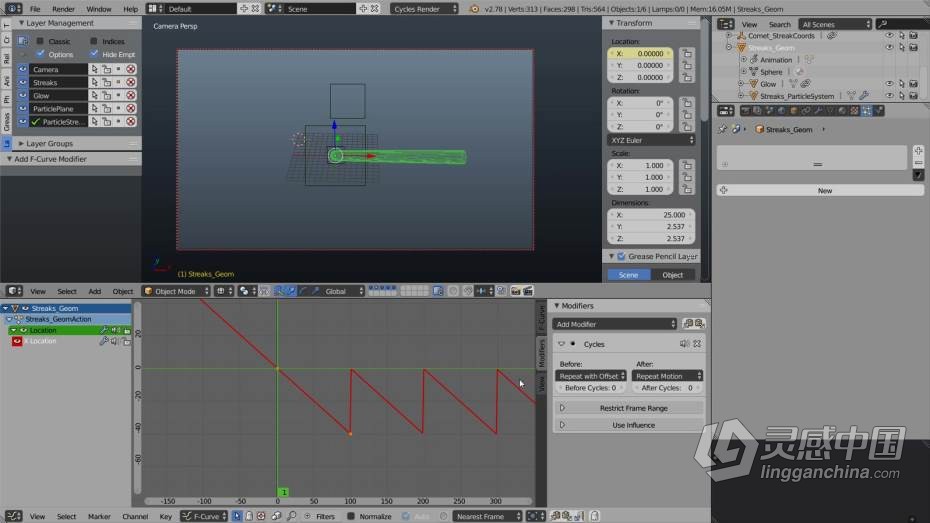Open the Particles tab in Properties editor
Screen dimensions: 930x523
(867, 111)
